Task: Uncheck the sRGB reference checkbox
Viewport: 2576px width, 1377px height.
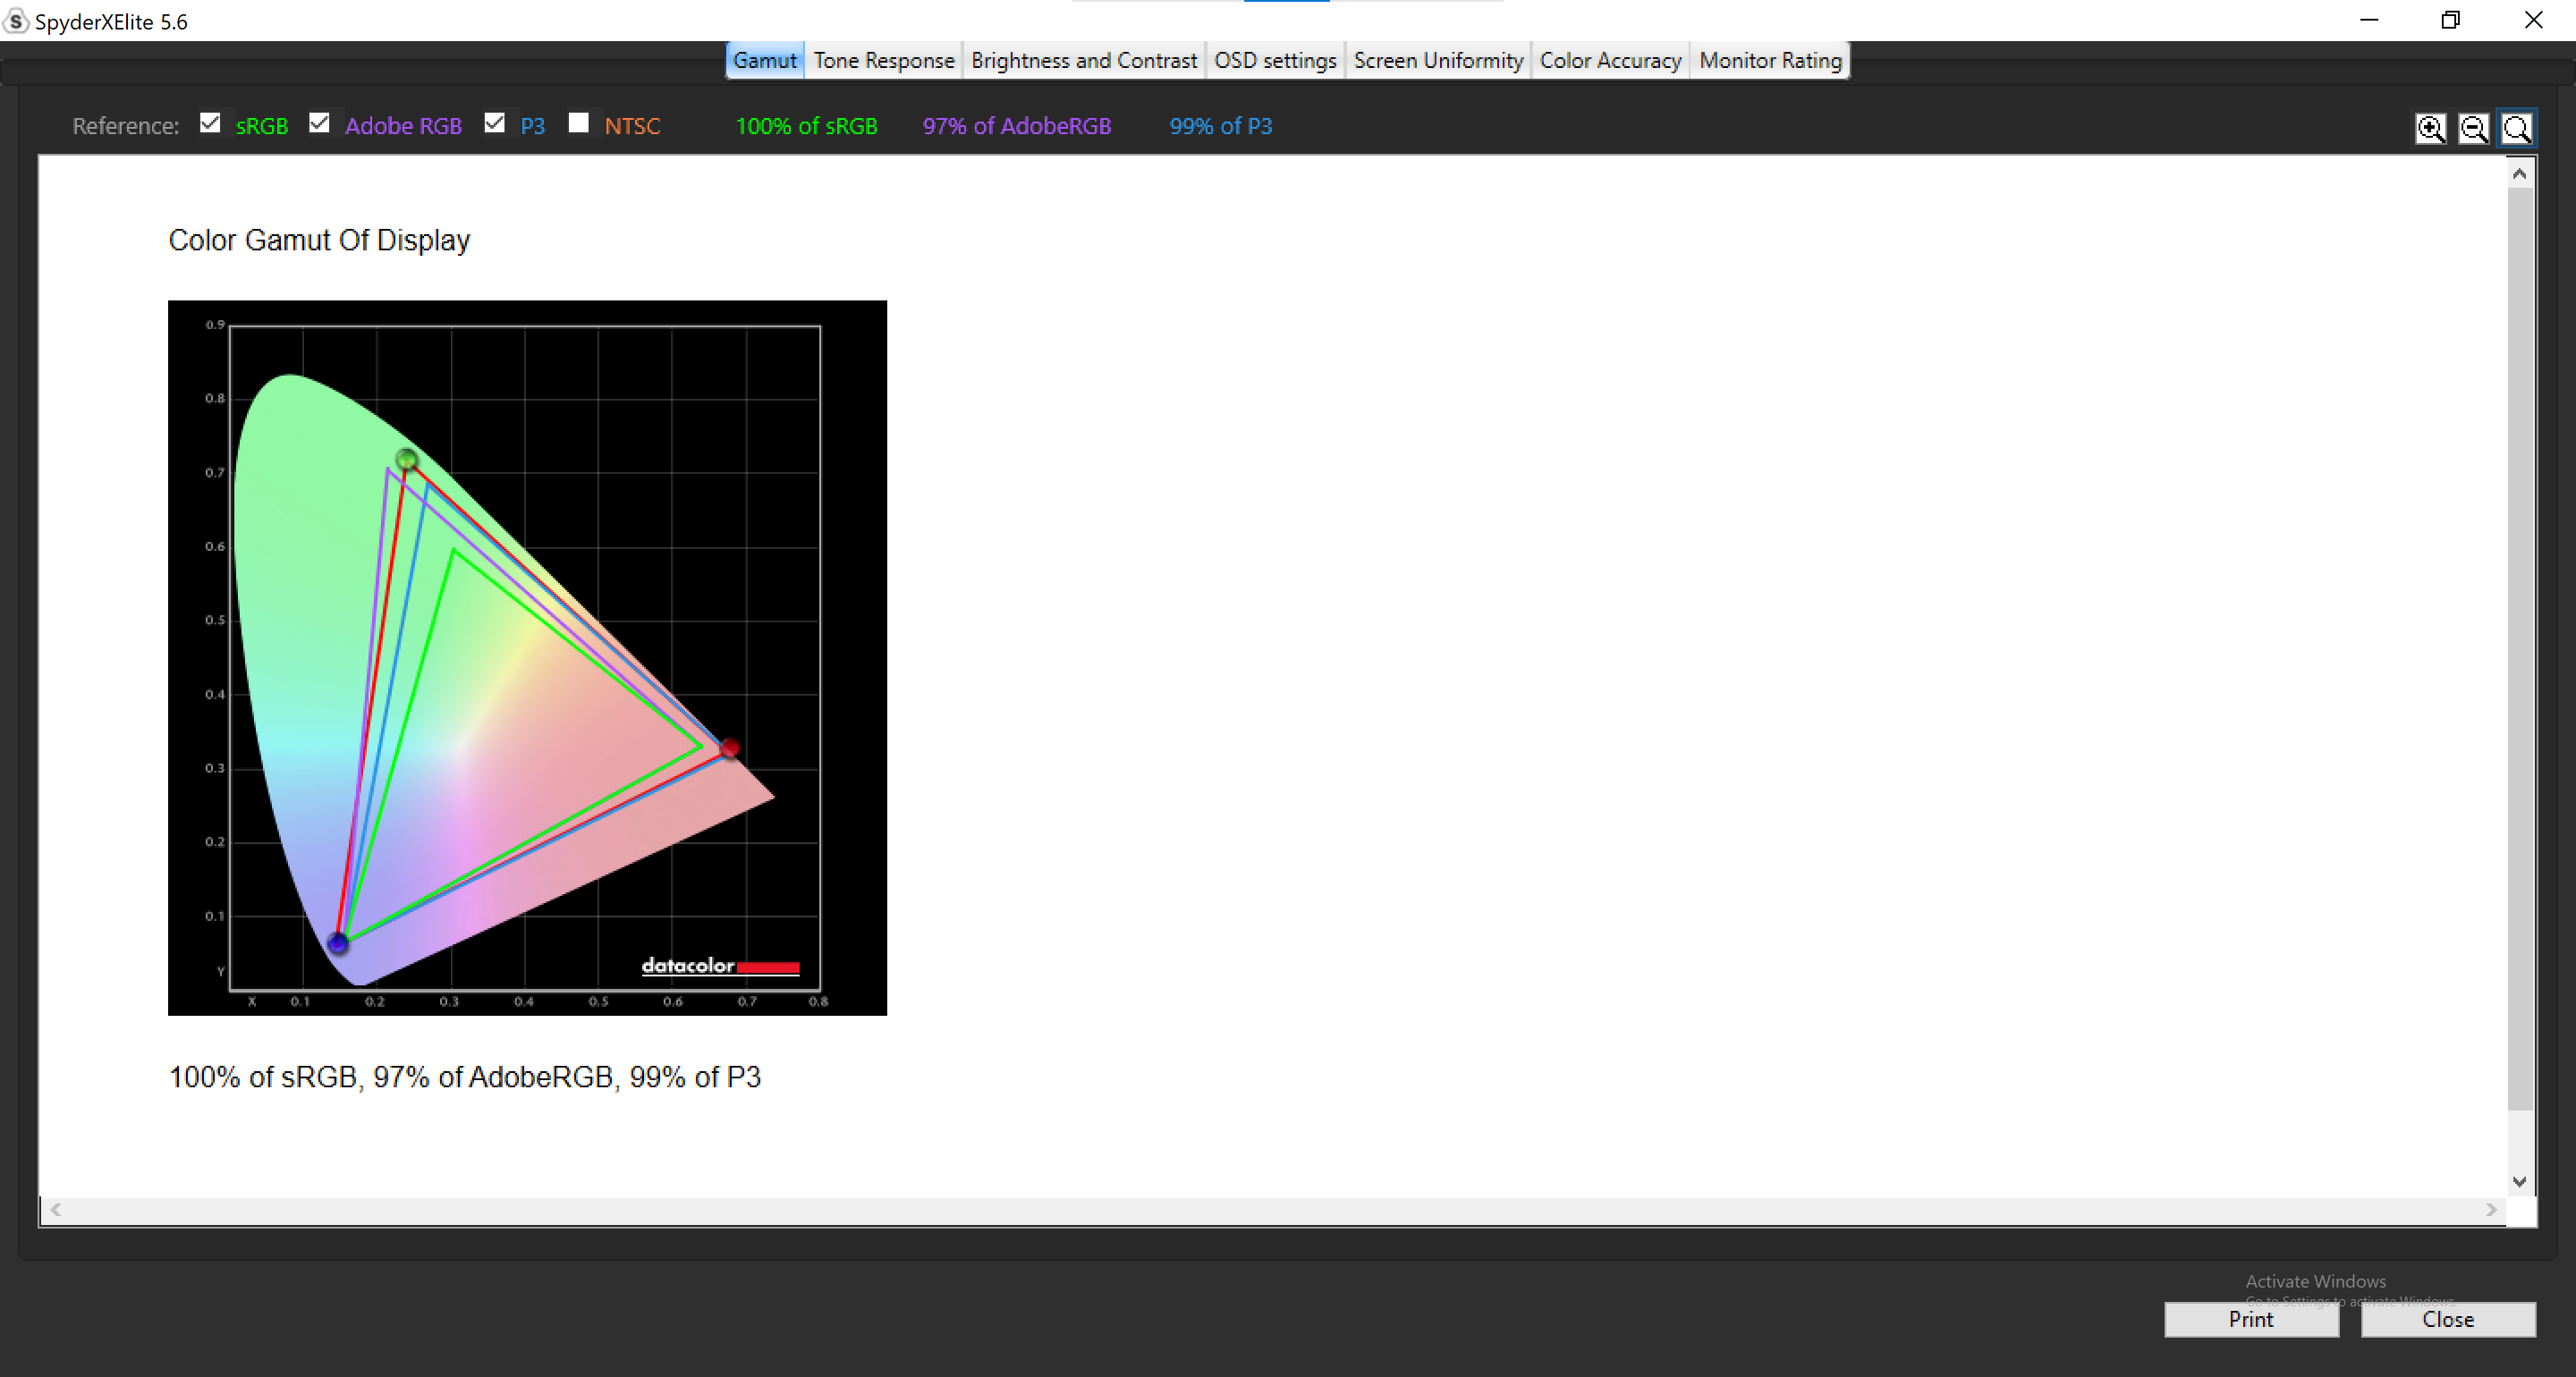Action: click(210, 123)
